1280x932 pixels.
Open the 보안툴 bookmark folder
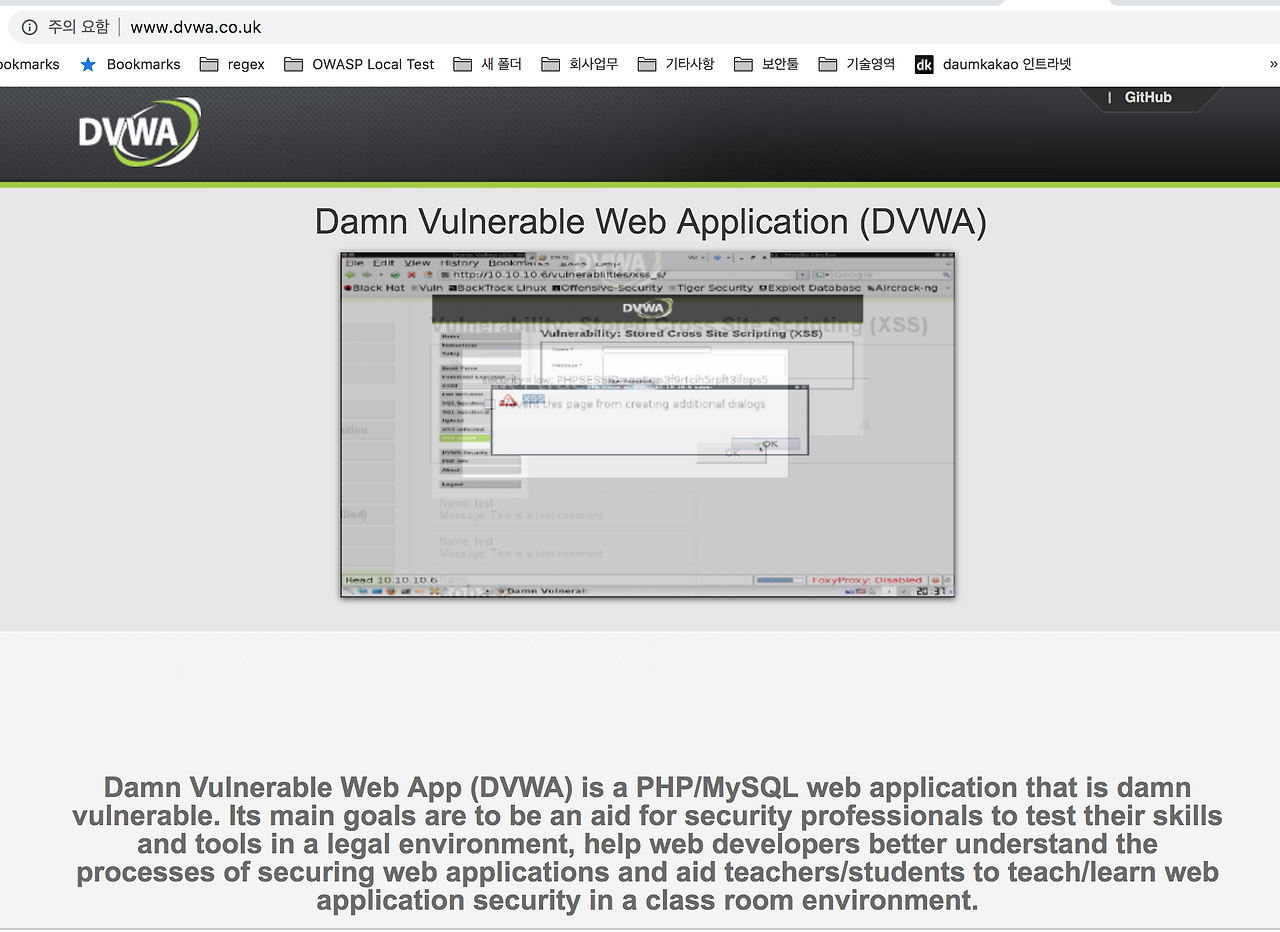coord(766,64)
